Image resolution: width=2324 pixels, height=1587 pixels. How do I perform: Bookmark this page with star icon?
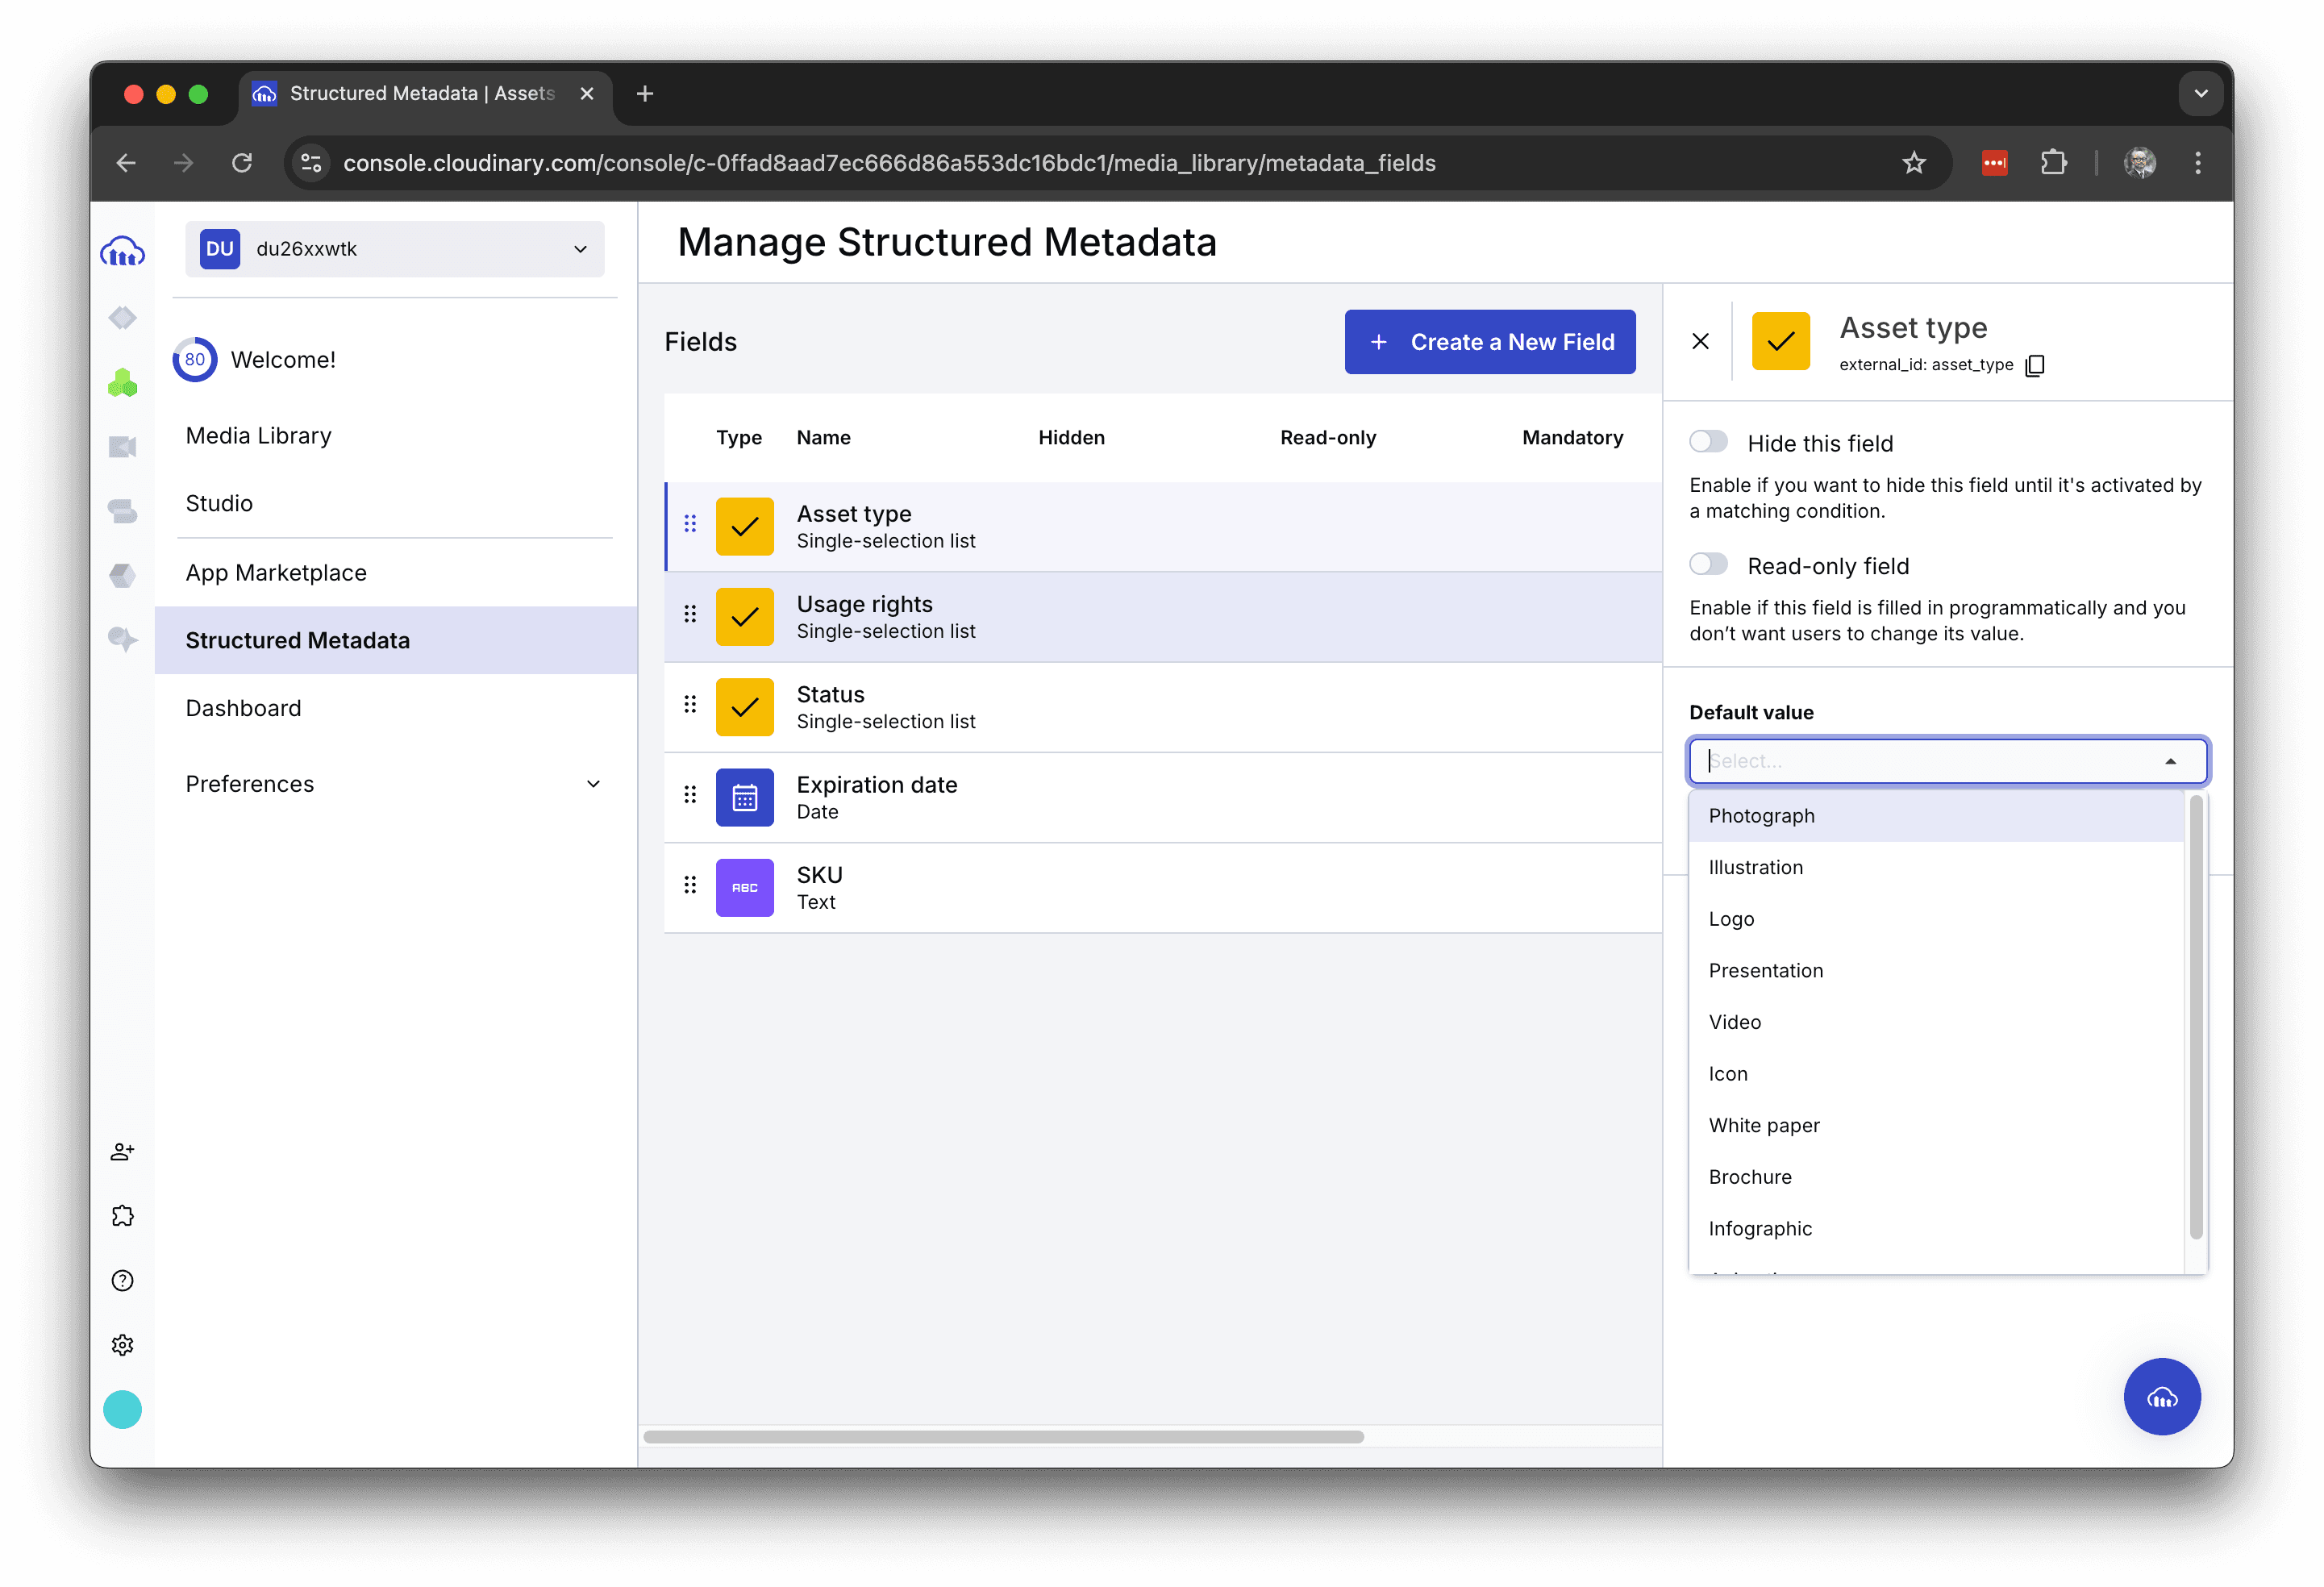[1913, 163]
